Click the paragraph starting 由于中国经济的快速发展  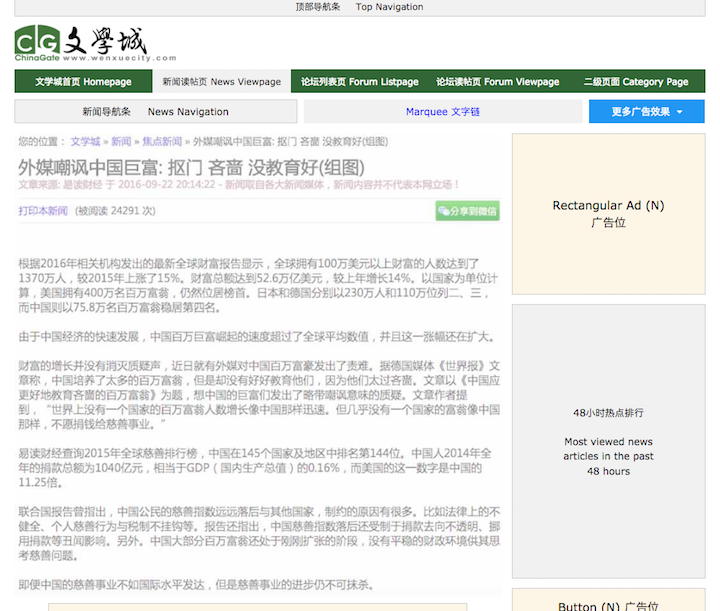coord(257,337)
